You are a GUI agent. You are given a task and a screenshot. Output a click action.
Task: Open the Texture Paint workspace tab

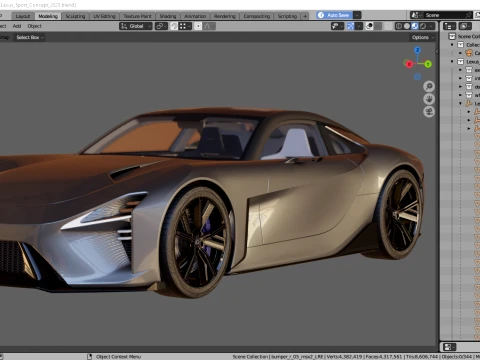tap(137, 16)
